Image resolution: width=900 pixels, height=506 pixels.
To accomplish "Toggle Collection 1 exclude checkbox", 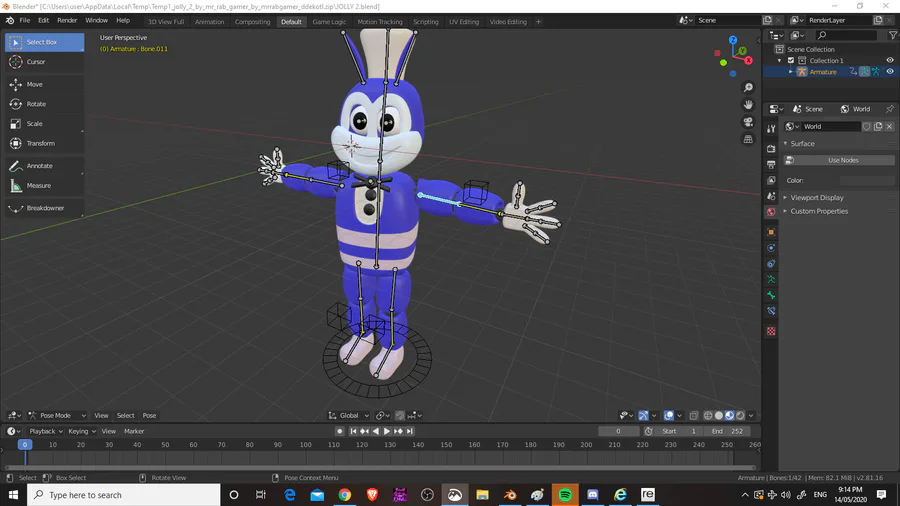I will 791,60.
